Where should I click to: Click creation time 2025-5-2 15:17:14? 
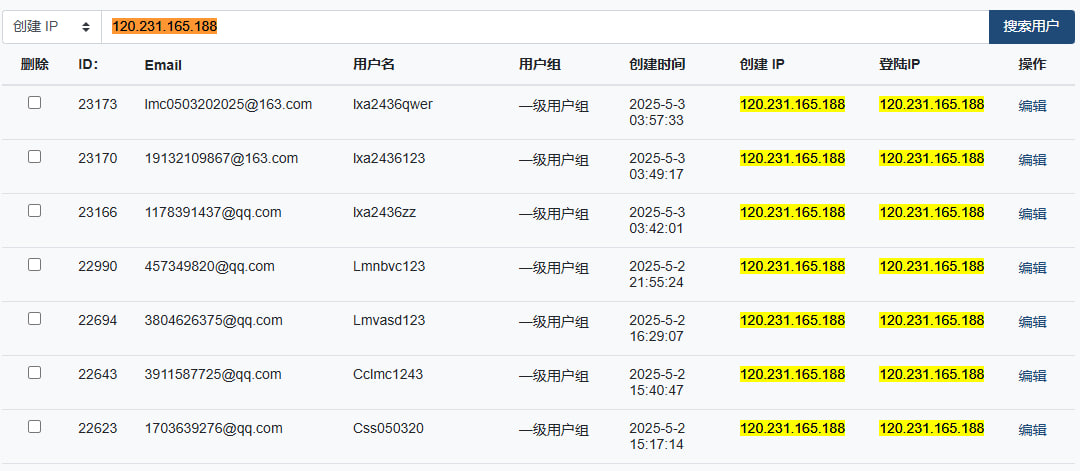click(x=657, y=437)
